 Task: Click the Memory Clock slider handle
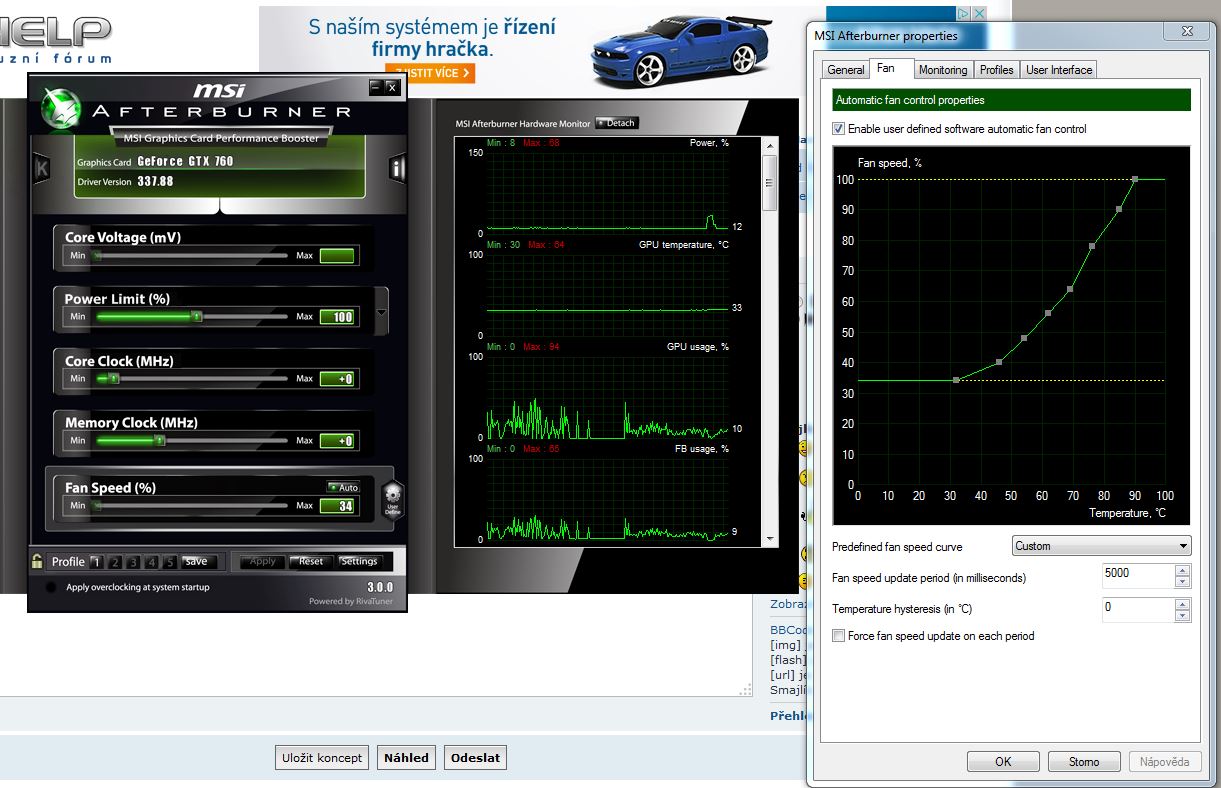click(x=159, y=440)
